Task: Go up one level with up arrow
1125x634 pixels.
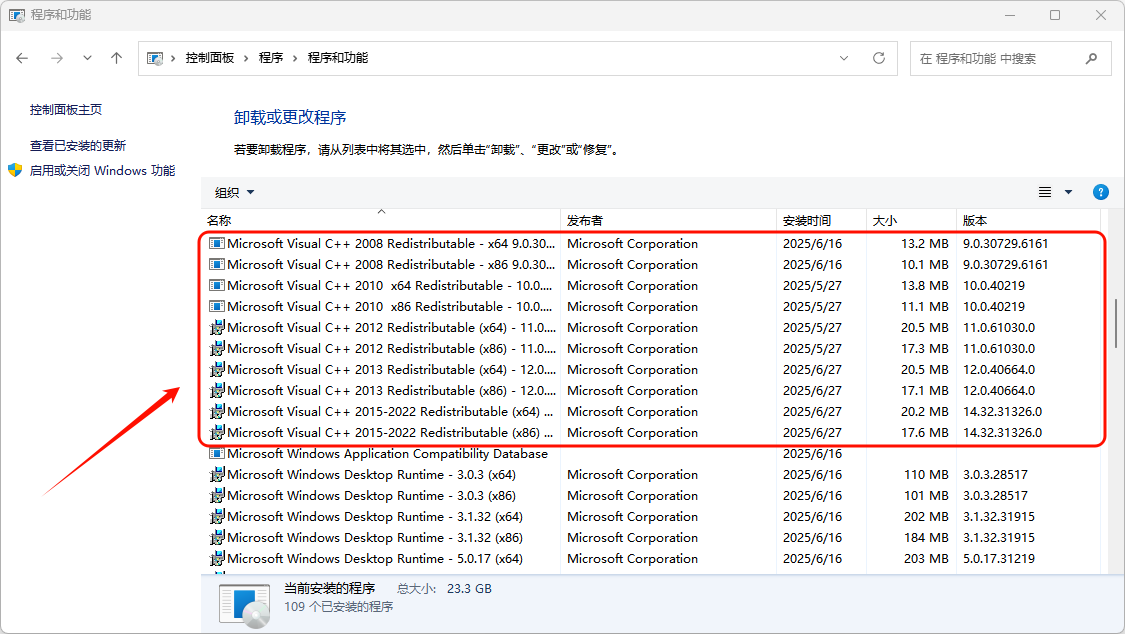Action: click(116, 58)
